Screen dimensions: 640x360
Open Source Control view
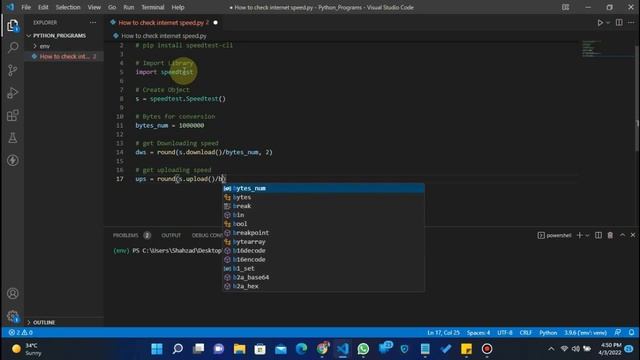pyautogui.click(x=13, y=70)
